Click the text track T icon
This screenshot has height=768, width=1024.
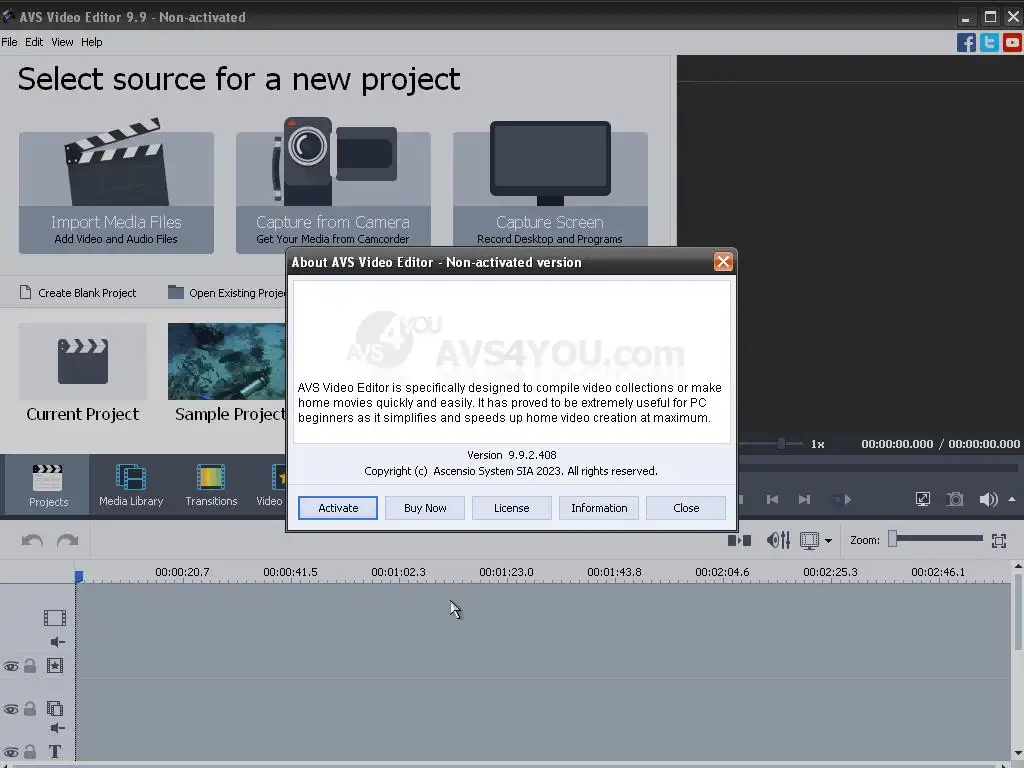(55, 752)
